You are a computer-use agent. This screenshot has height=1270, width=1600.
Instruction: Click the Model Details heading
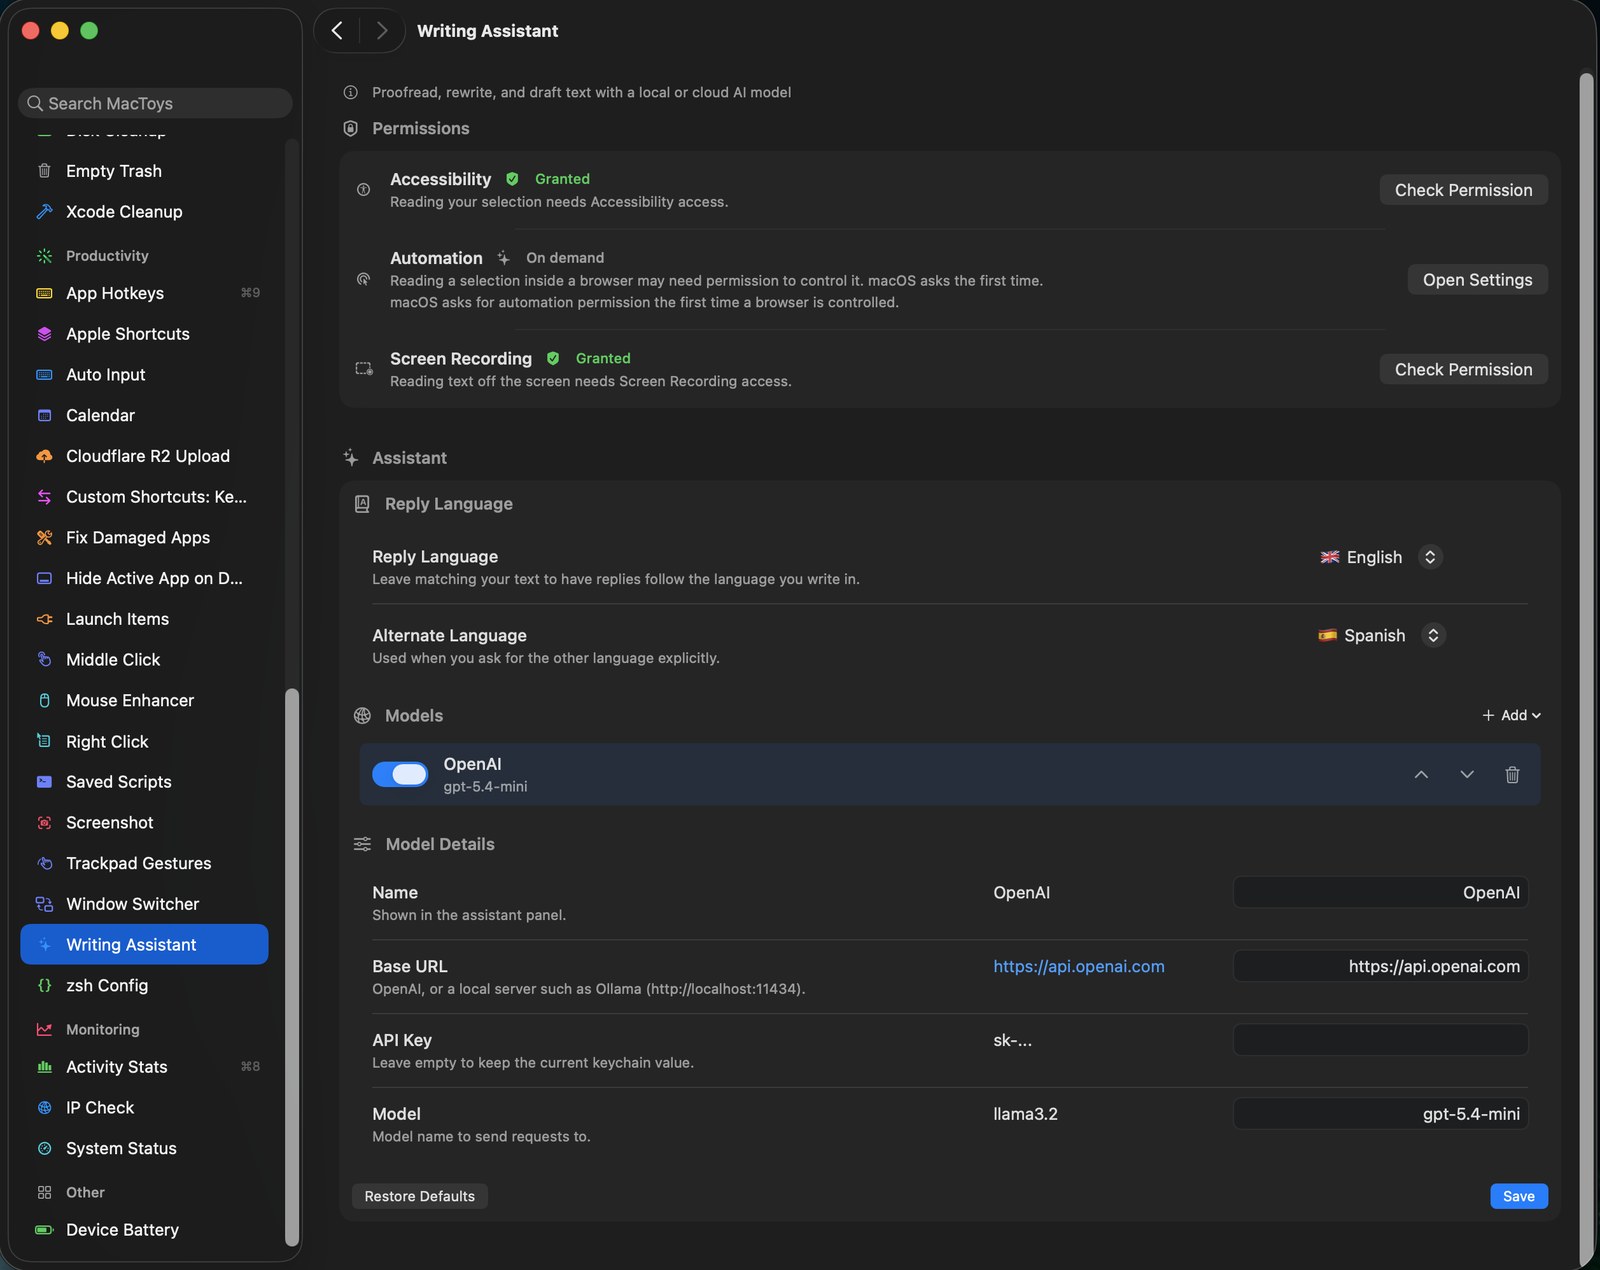440,845
